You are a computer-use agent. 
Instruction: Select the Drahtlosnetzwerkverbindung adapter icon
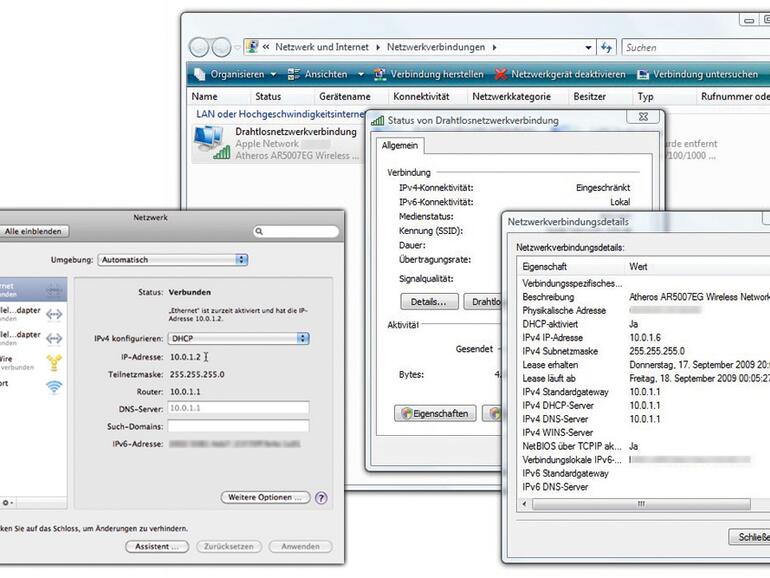tap(211, 142)
